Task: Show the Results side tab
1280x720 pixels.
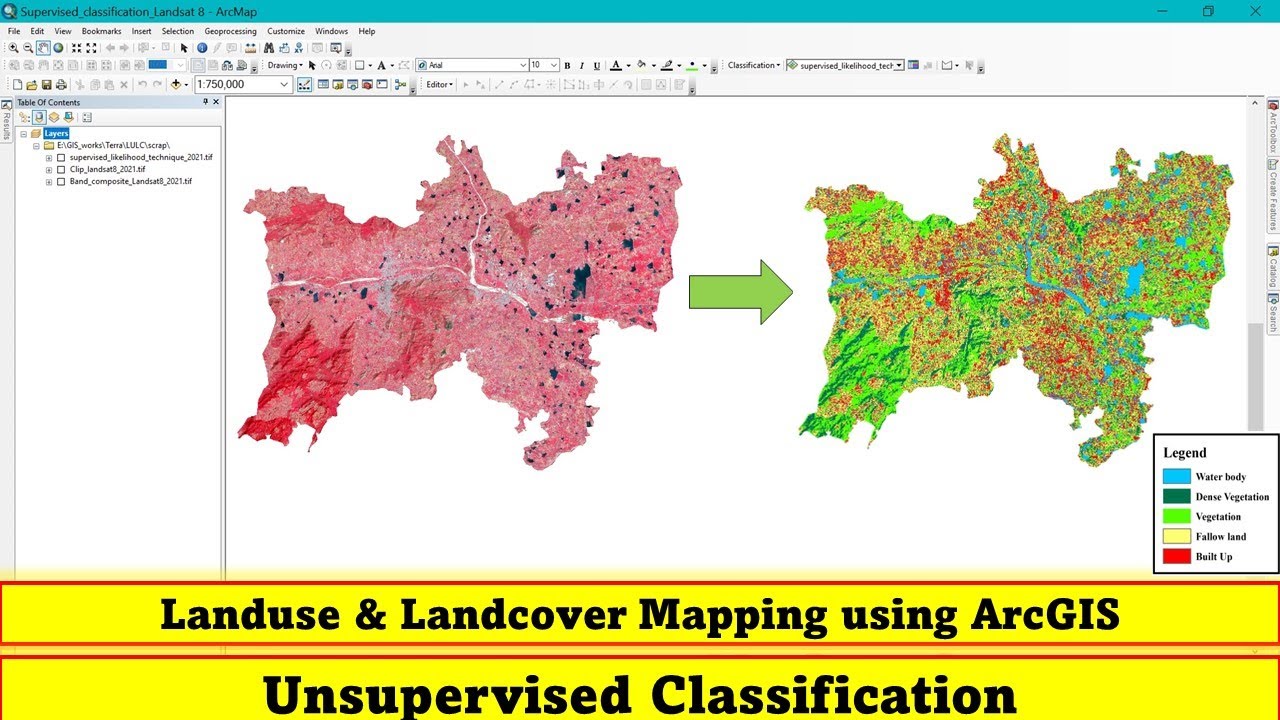Action: [6, 121]
